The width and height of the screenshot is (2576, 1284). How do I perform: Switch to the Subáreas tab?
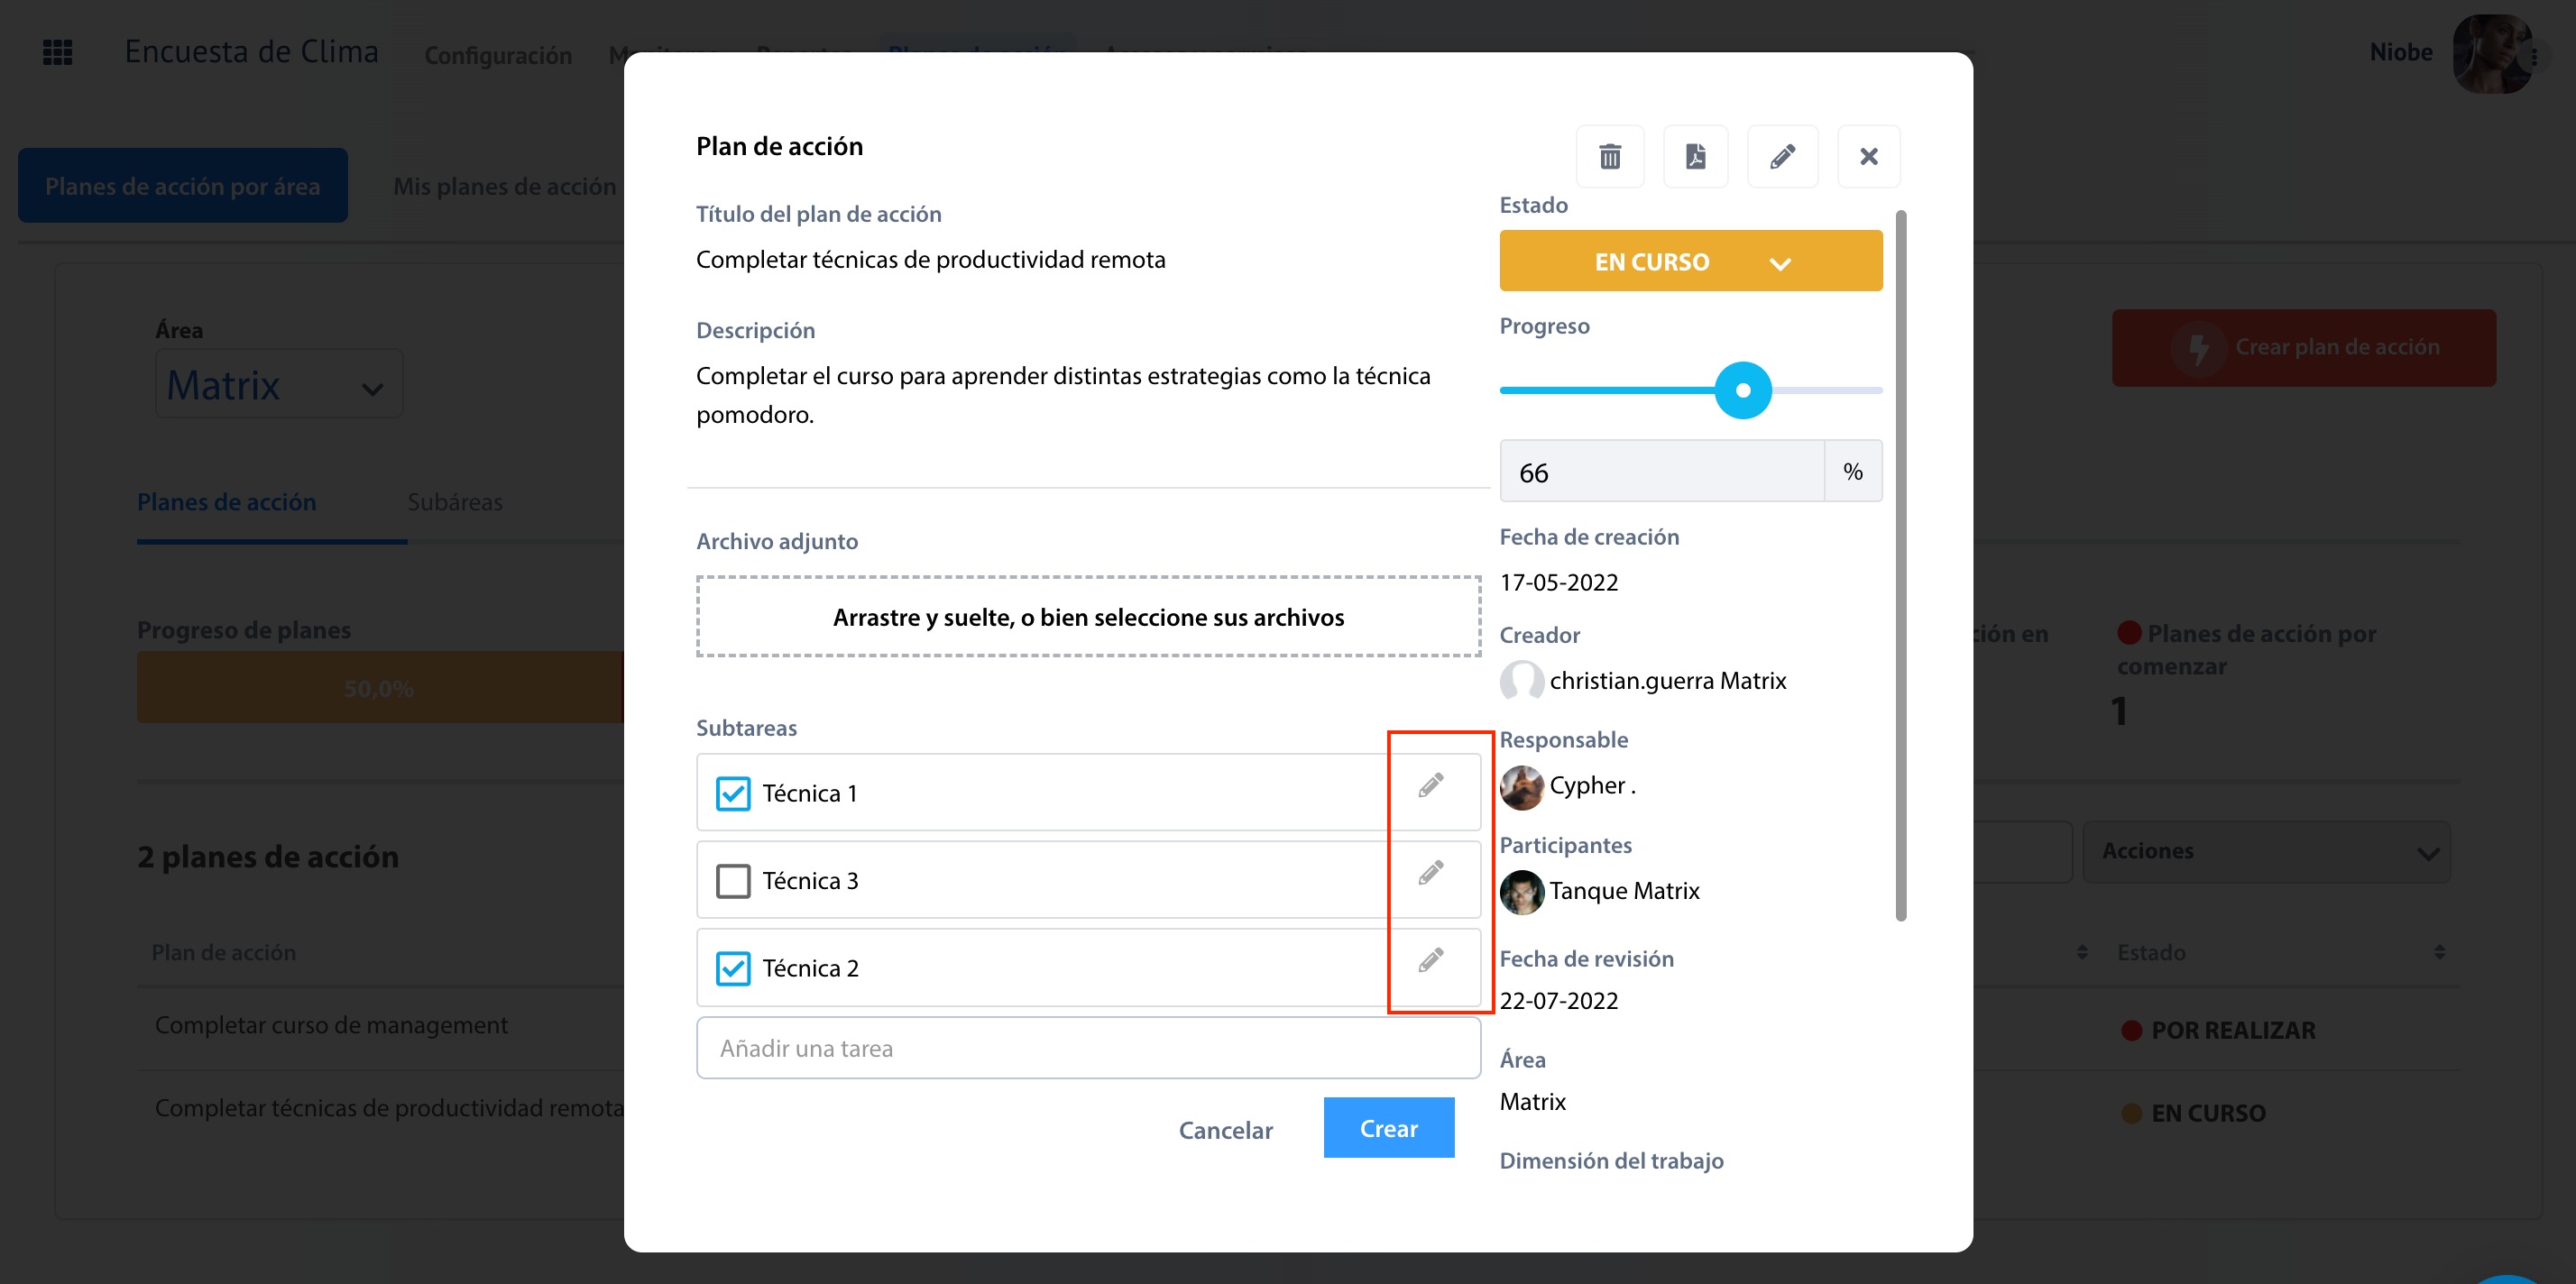tap(455, 502)
